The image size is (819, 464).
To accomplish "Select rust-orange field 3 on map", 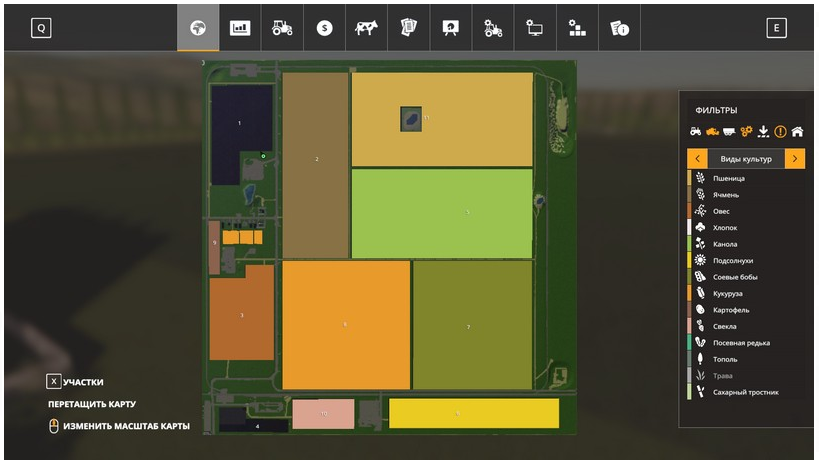I will pos(241,315).
